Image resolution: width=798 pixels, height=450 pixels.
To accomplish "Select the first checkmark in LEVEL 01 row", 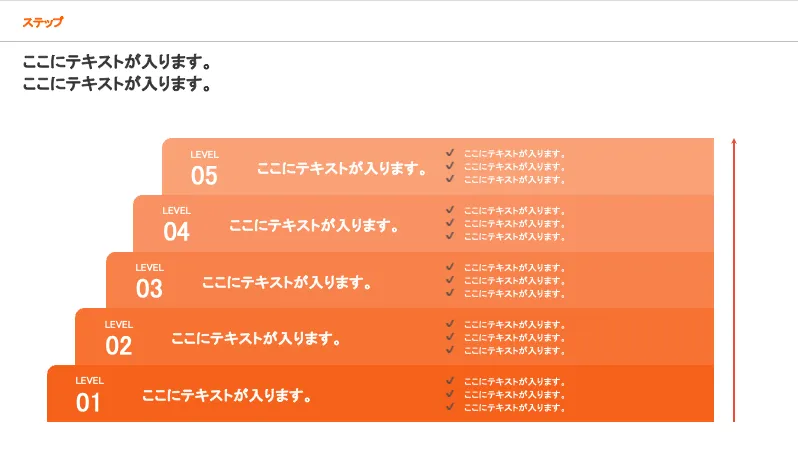I will tap(450, 381).
